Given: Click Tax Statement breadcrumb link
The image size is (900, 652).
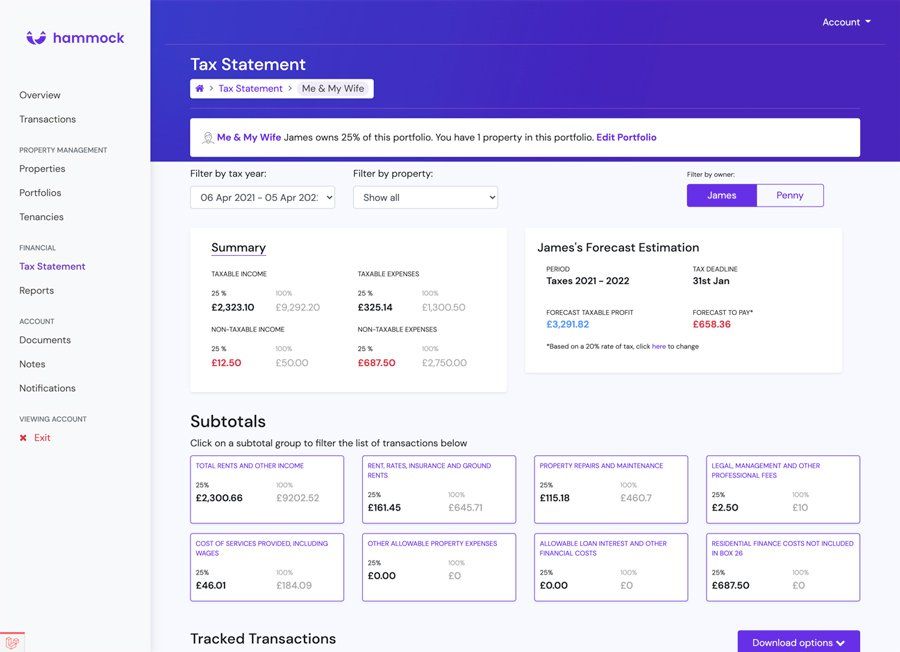Looking at the screenshot, I should 250,88.
